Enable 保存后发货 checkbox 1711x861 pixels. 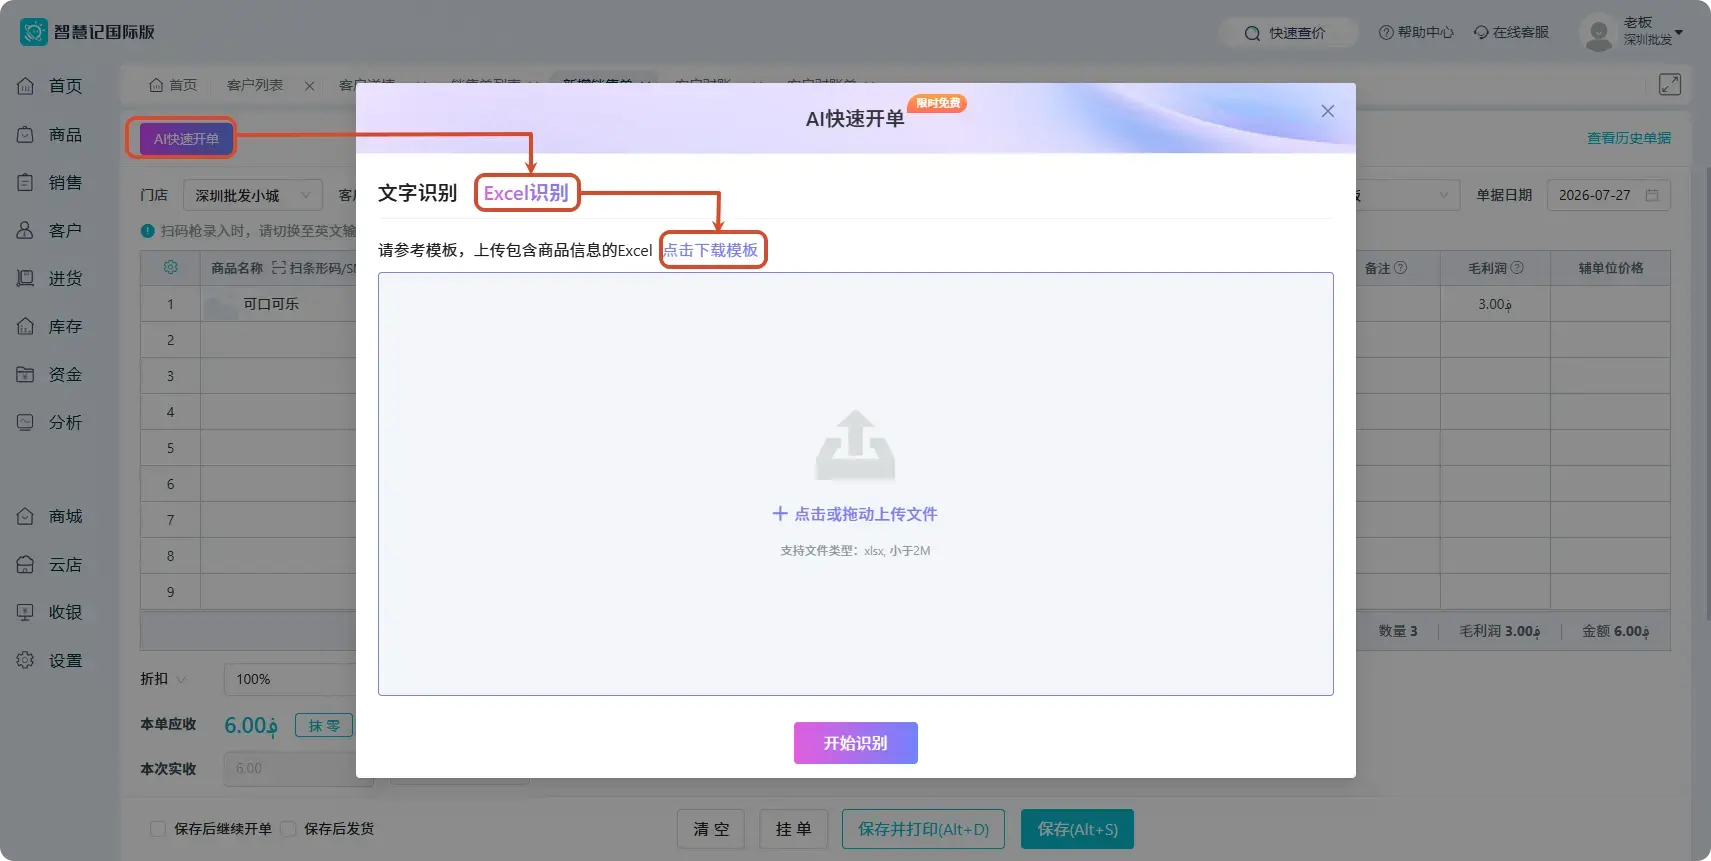point(288,828)
